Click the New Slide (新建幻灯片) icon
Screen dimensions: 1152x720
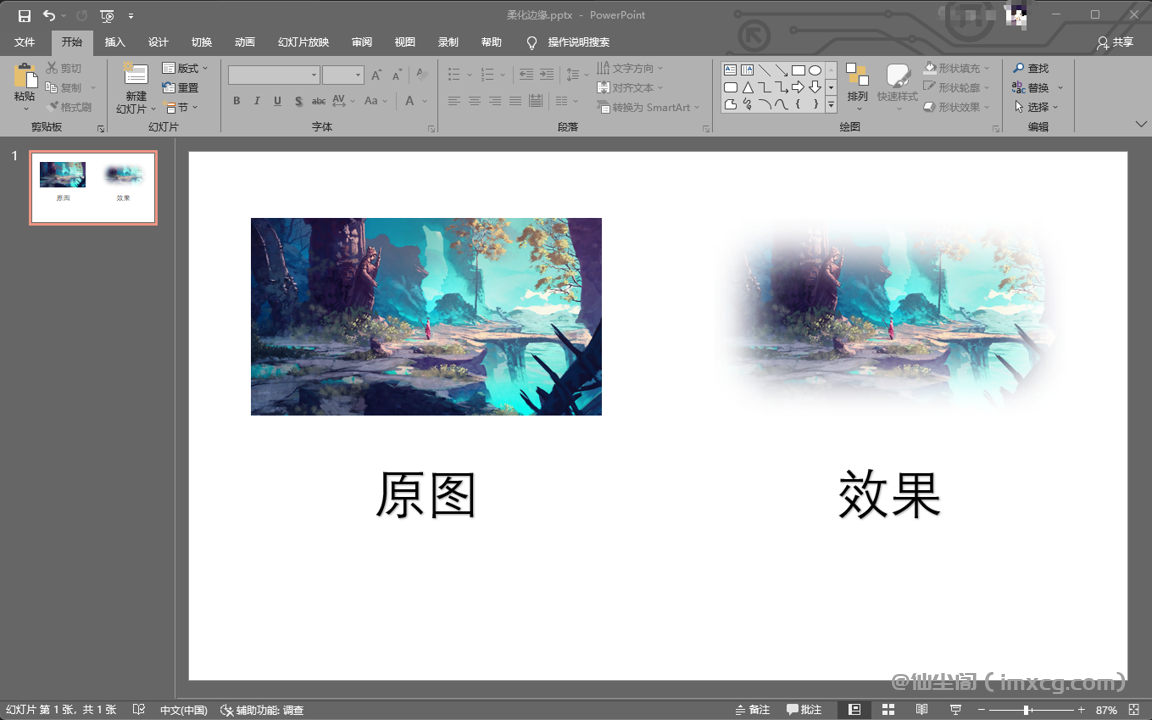[136, 75]
